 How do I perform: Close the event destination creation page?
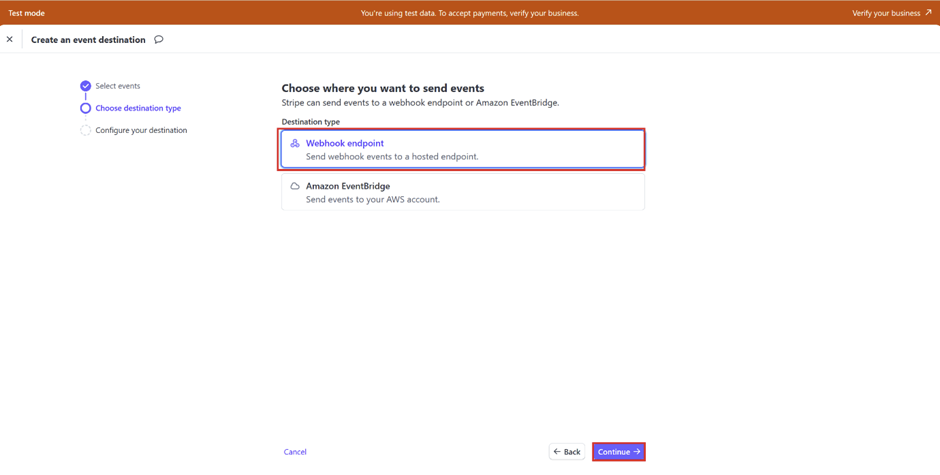tap(10, 40)
